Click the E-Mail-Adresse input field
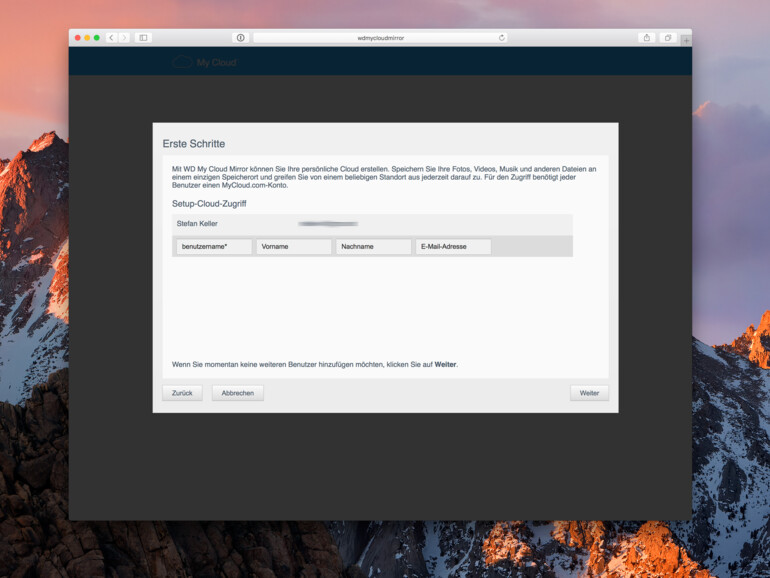This screenshot has width=770, height=578. click(453, 247)
